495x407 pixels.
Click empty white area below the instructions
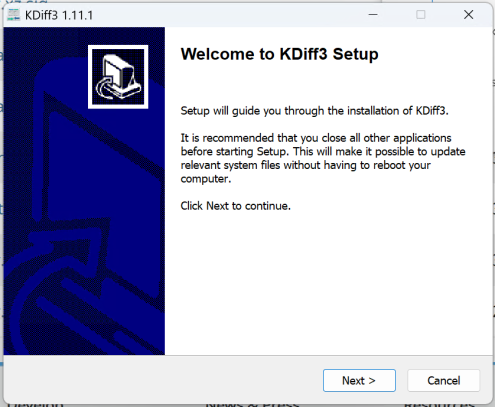[328, 283]
